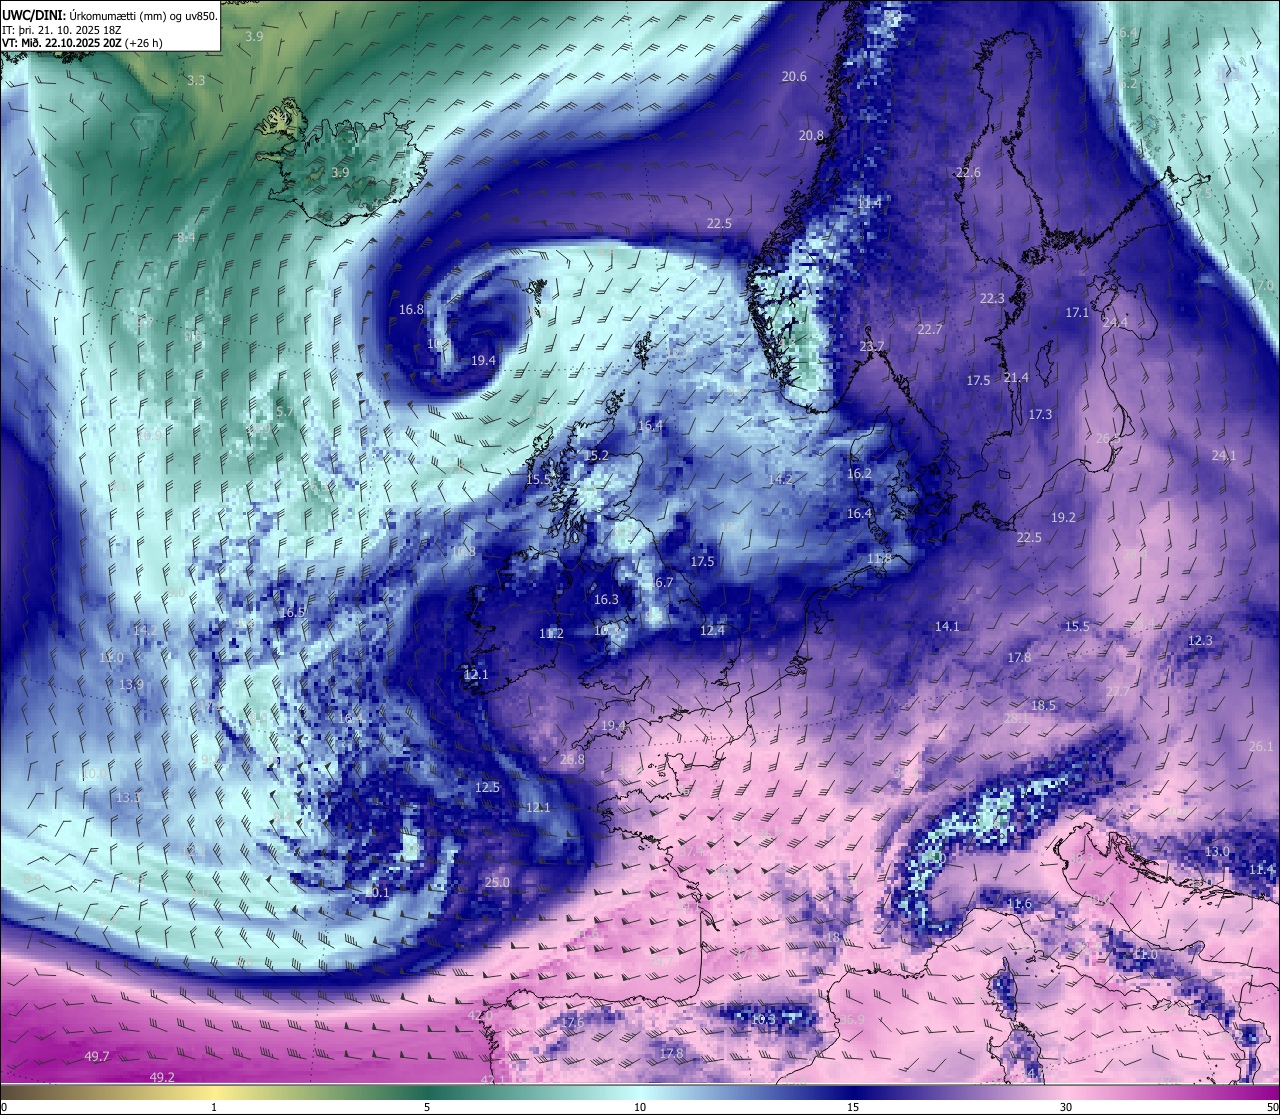The image size is (1280, 1115).
Task: Click the 12.5 value label
Action: pos(487,788)
